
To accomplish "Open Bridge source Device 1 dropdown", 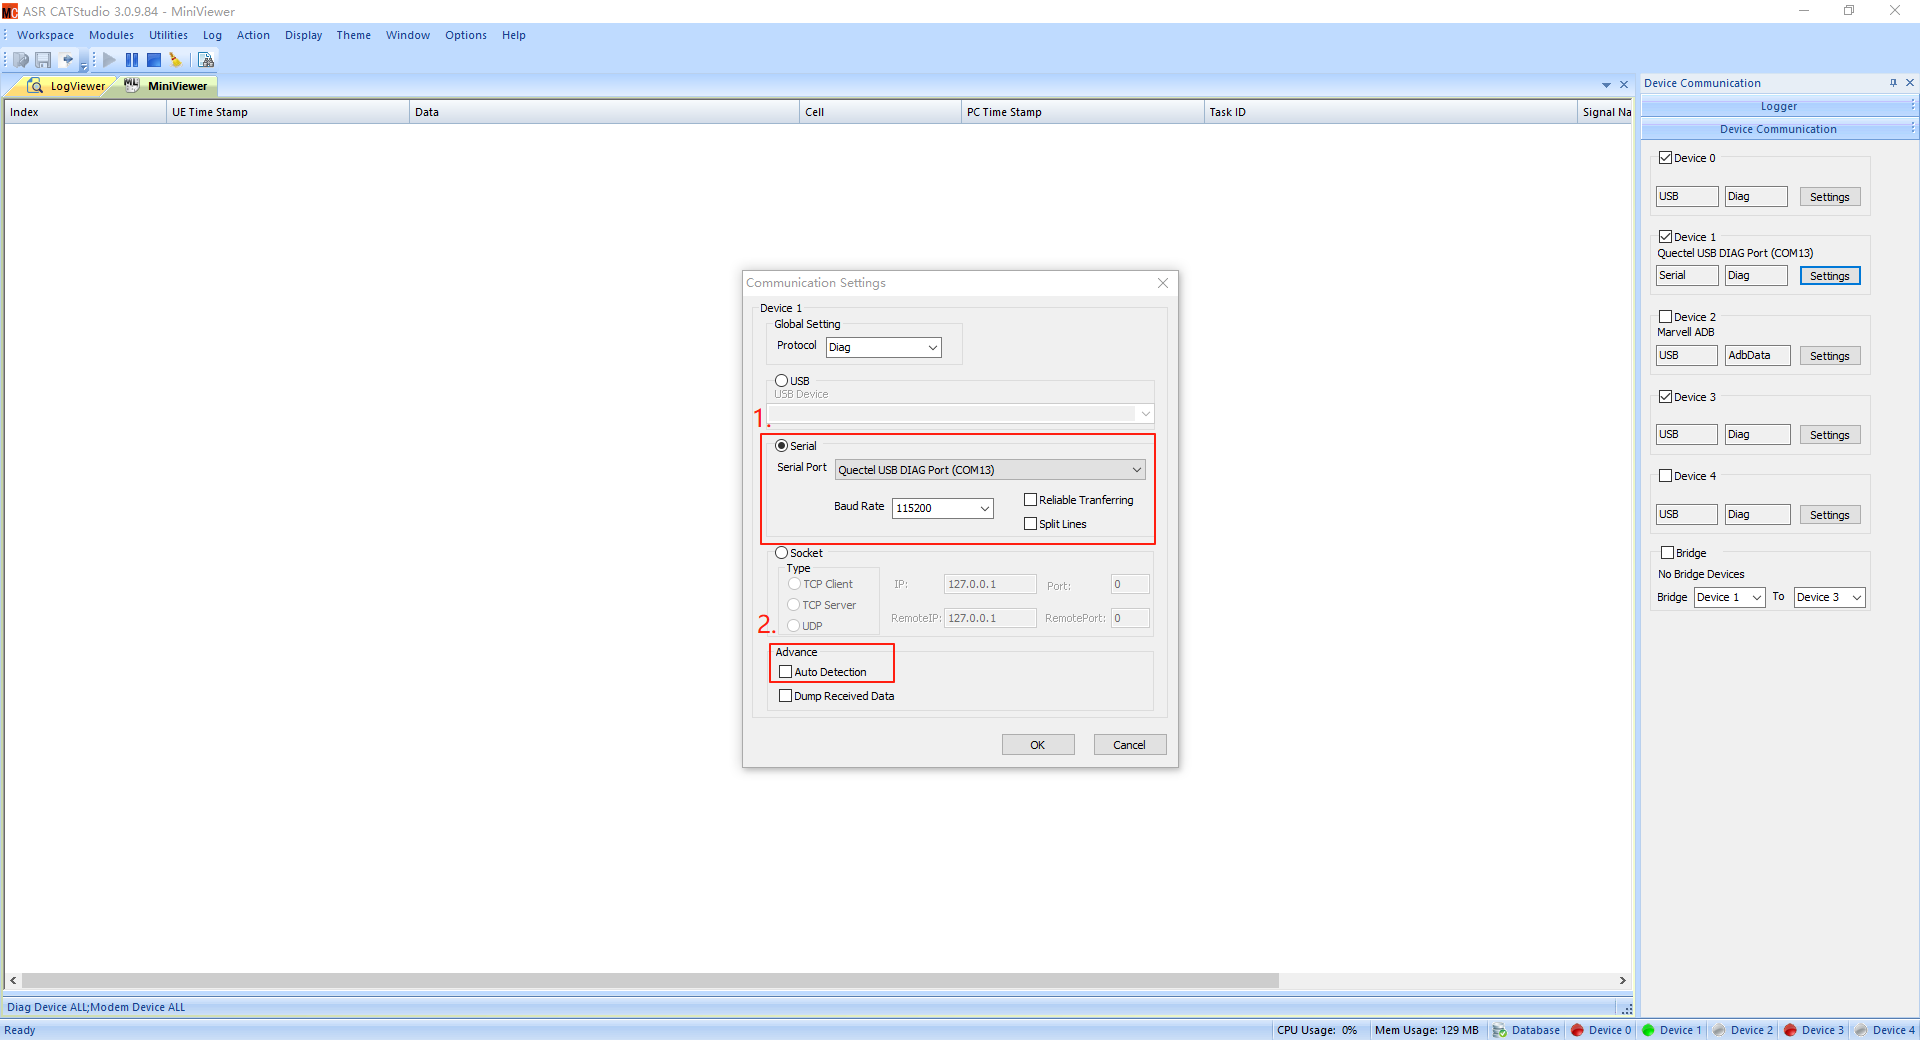I will 1756,597.
